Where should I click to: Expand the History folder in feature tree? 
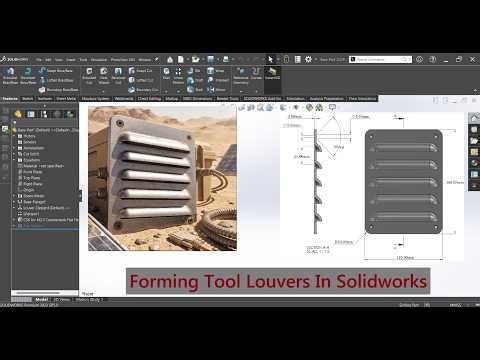pos(15,136)
